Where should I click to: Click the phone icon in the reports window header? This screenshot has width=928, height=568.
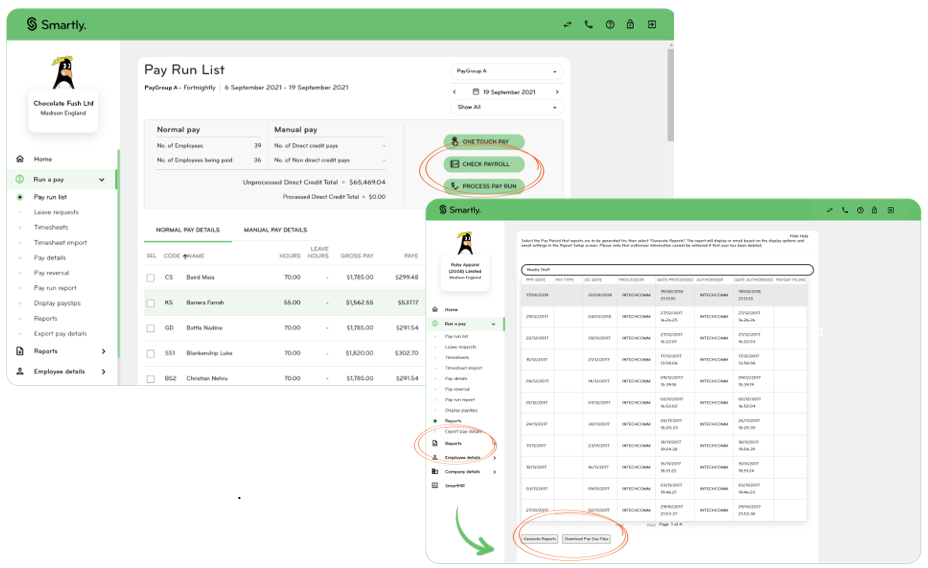(845, 210)
